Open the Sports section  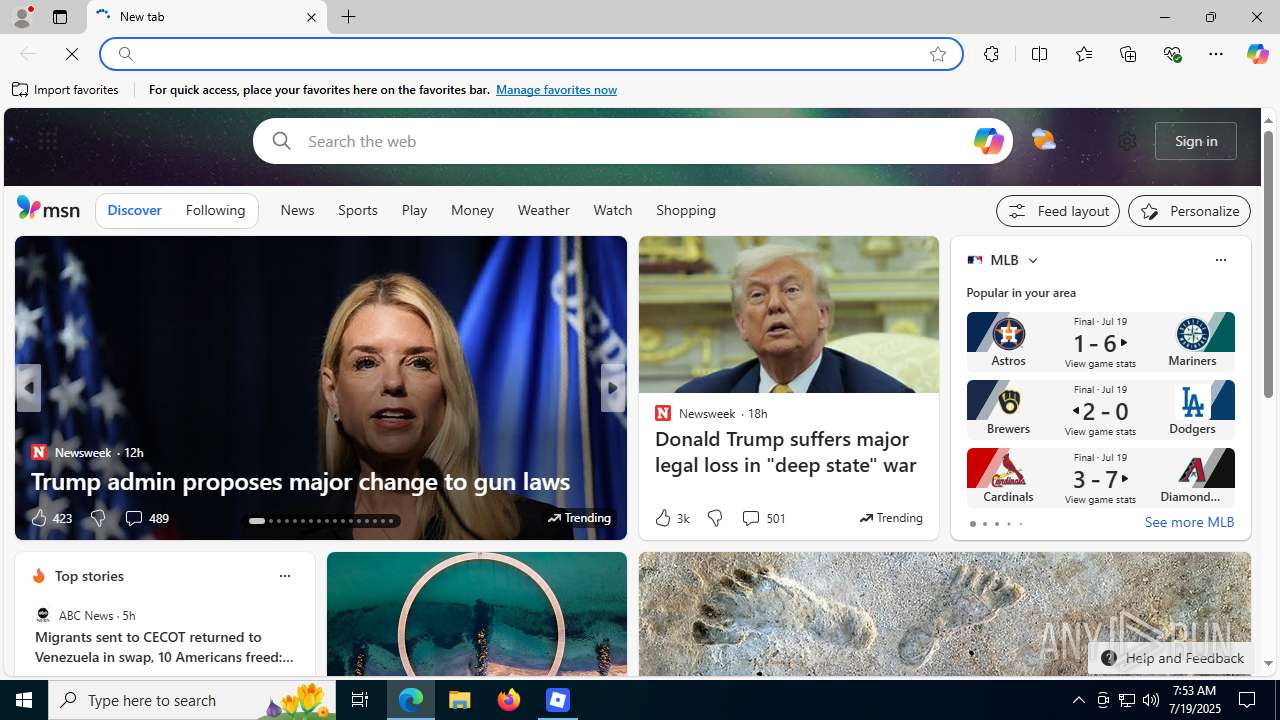357,211
